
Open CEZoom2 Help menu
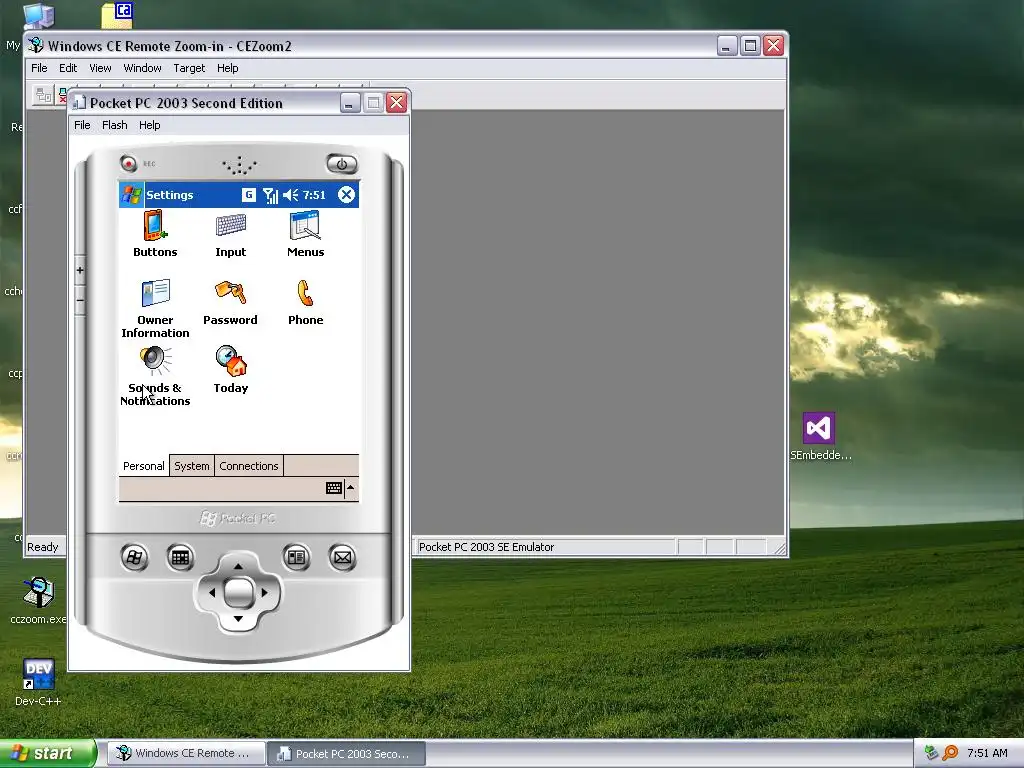[x=227, y=68]
